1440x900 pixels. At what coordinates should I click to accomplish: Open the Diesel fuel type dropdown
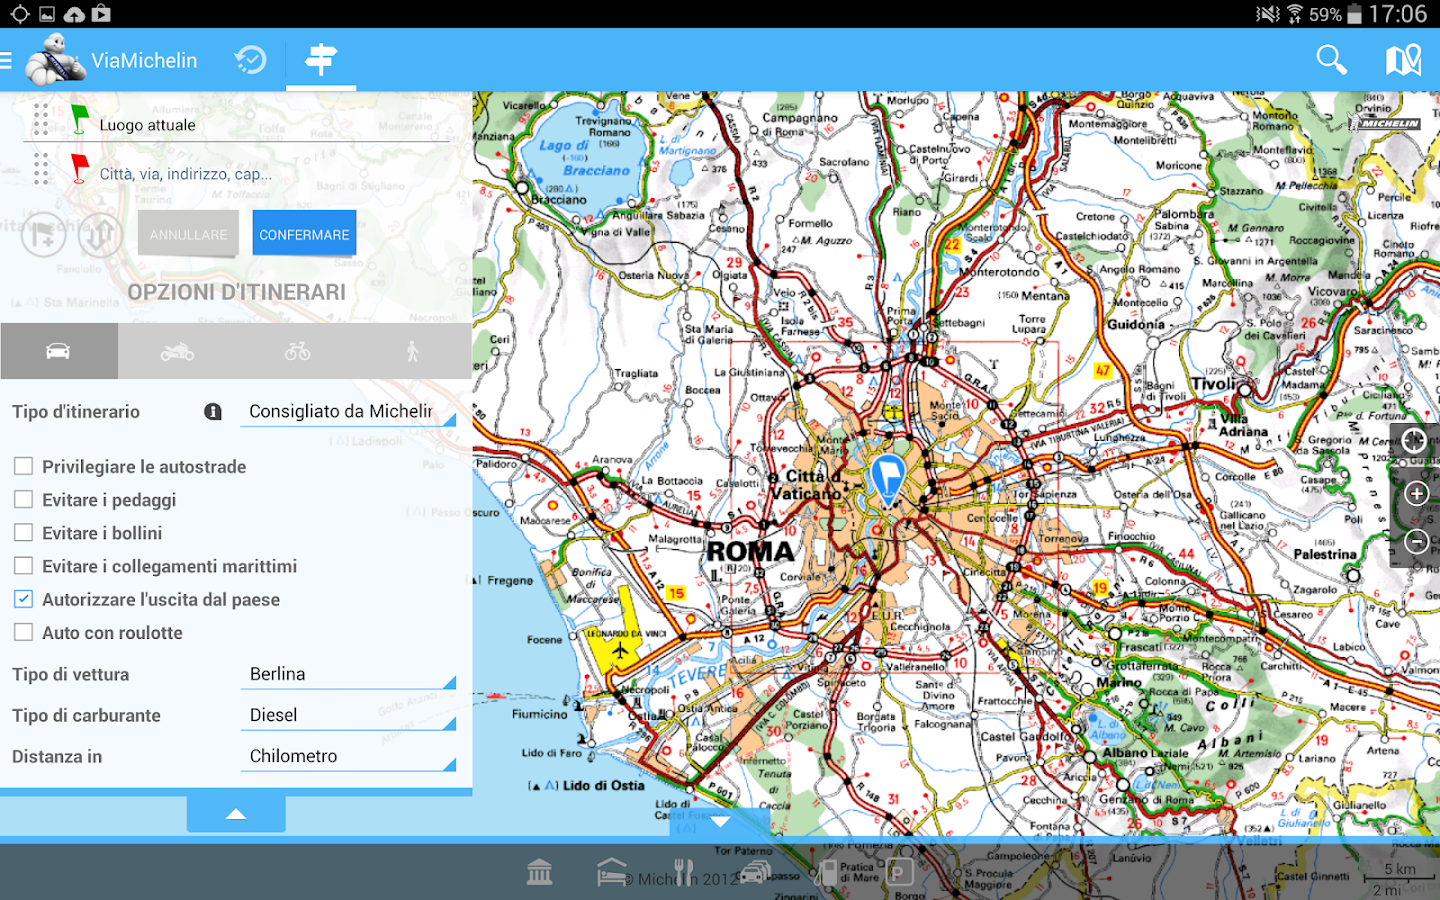[348, 715]
